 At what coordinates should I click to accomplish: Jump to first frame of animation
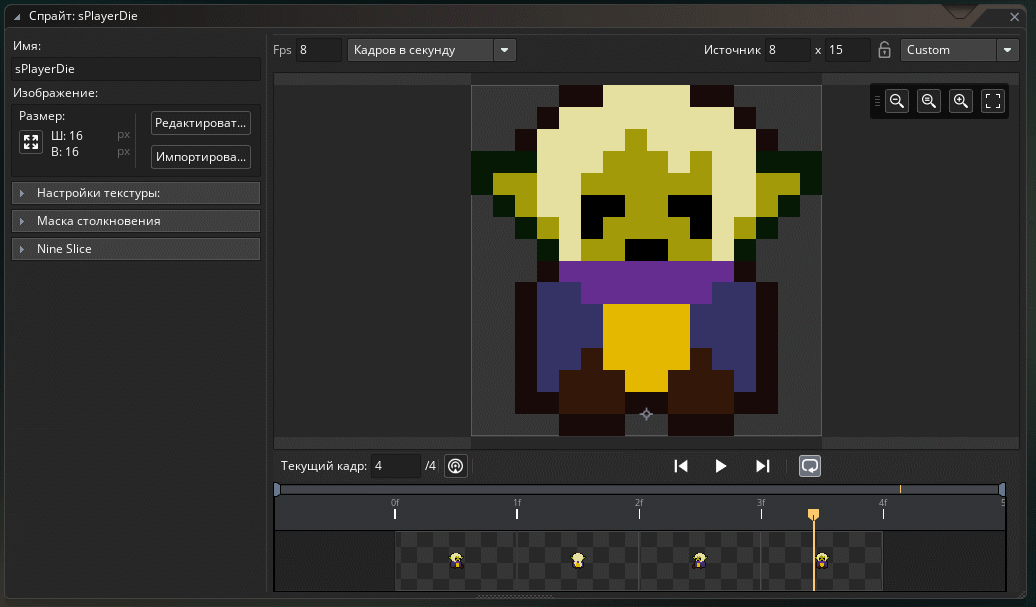(x=681, y=466)
